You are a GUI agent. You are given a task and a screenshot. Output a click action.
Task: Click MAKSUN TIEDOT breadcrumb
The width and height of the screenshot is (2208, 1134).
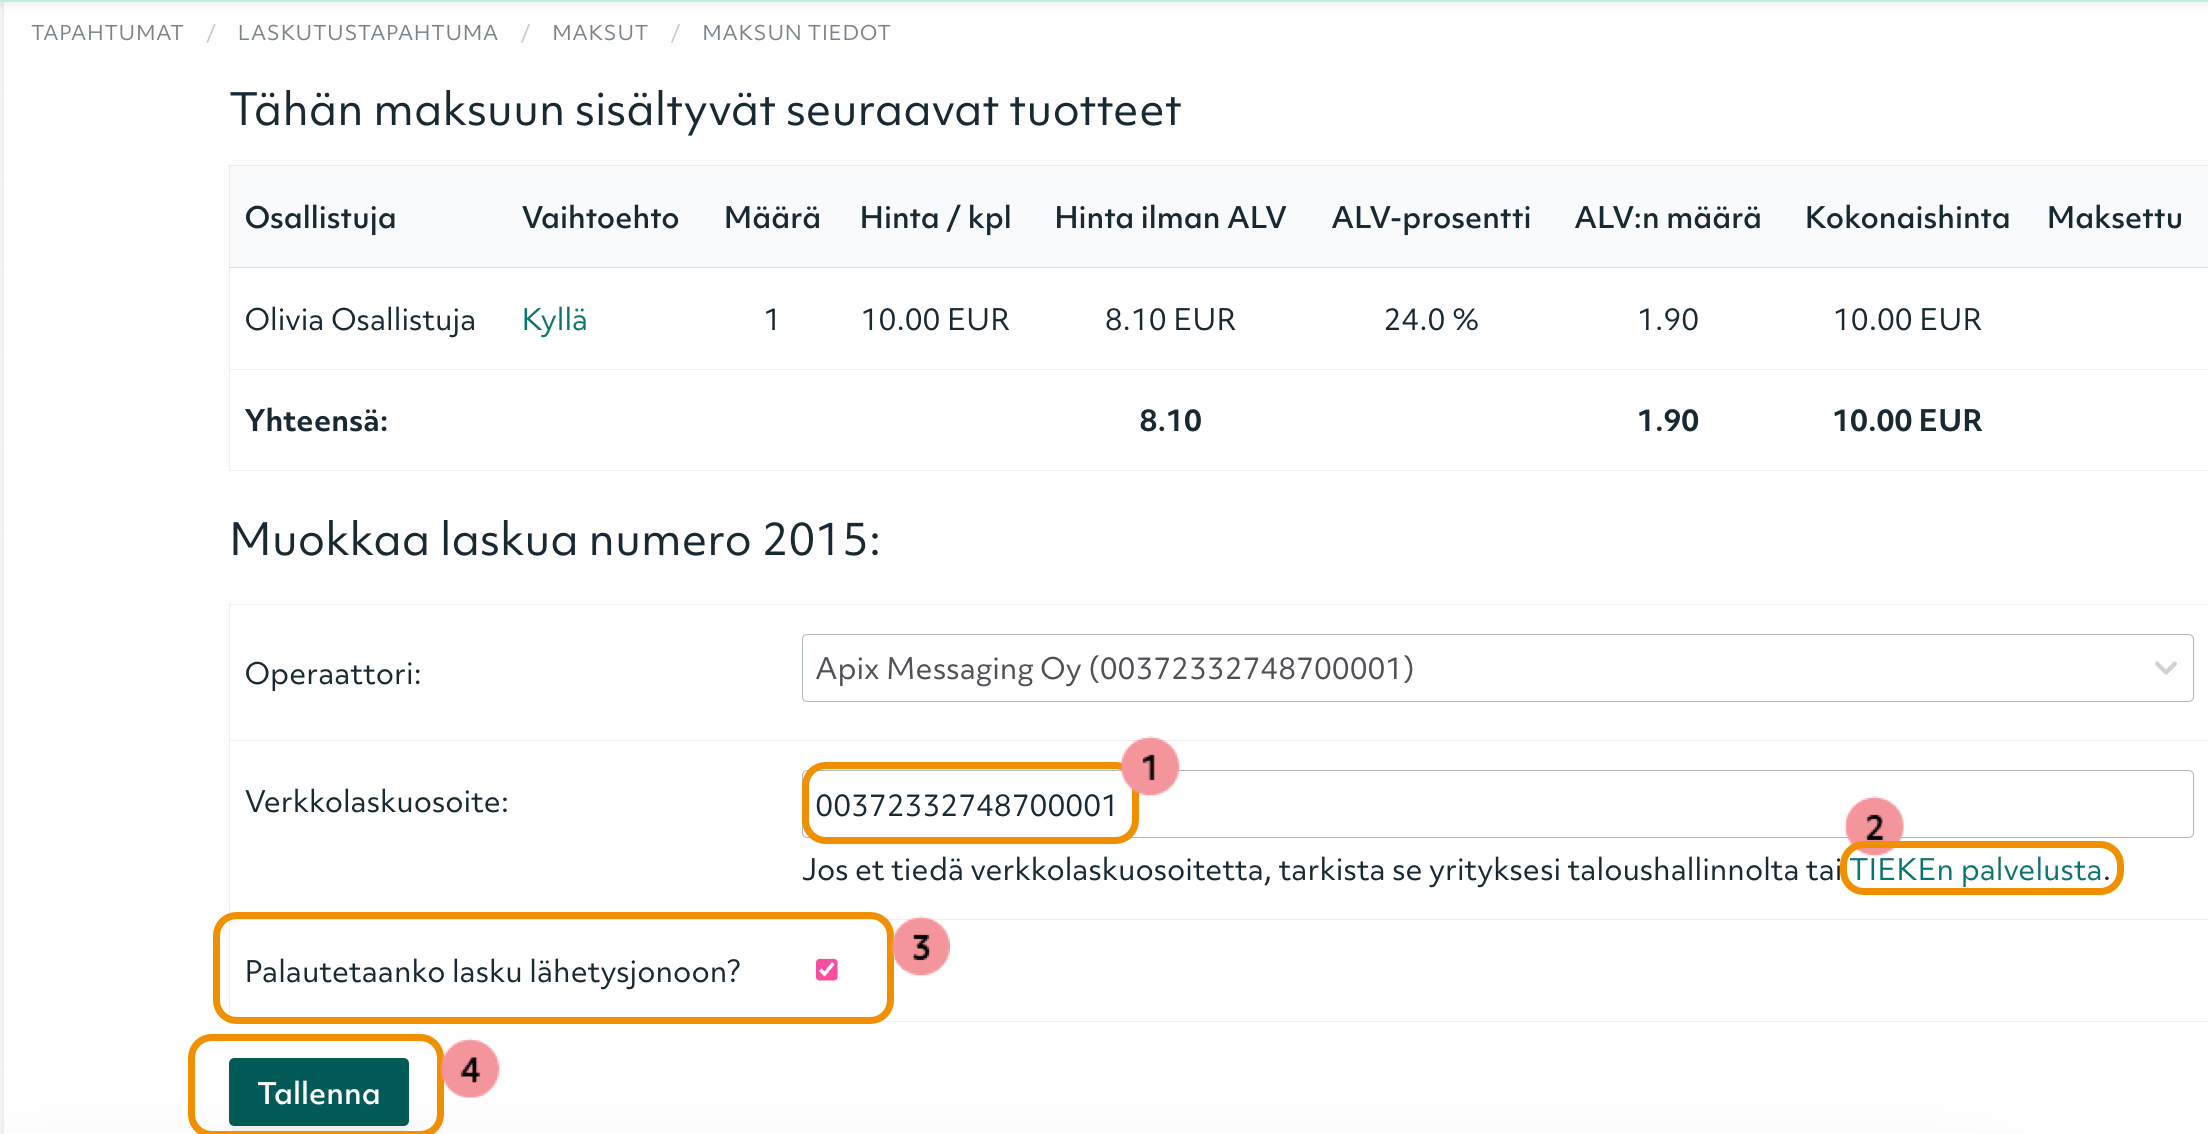coord(796,33)
